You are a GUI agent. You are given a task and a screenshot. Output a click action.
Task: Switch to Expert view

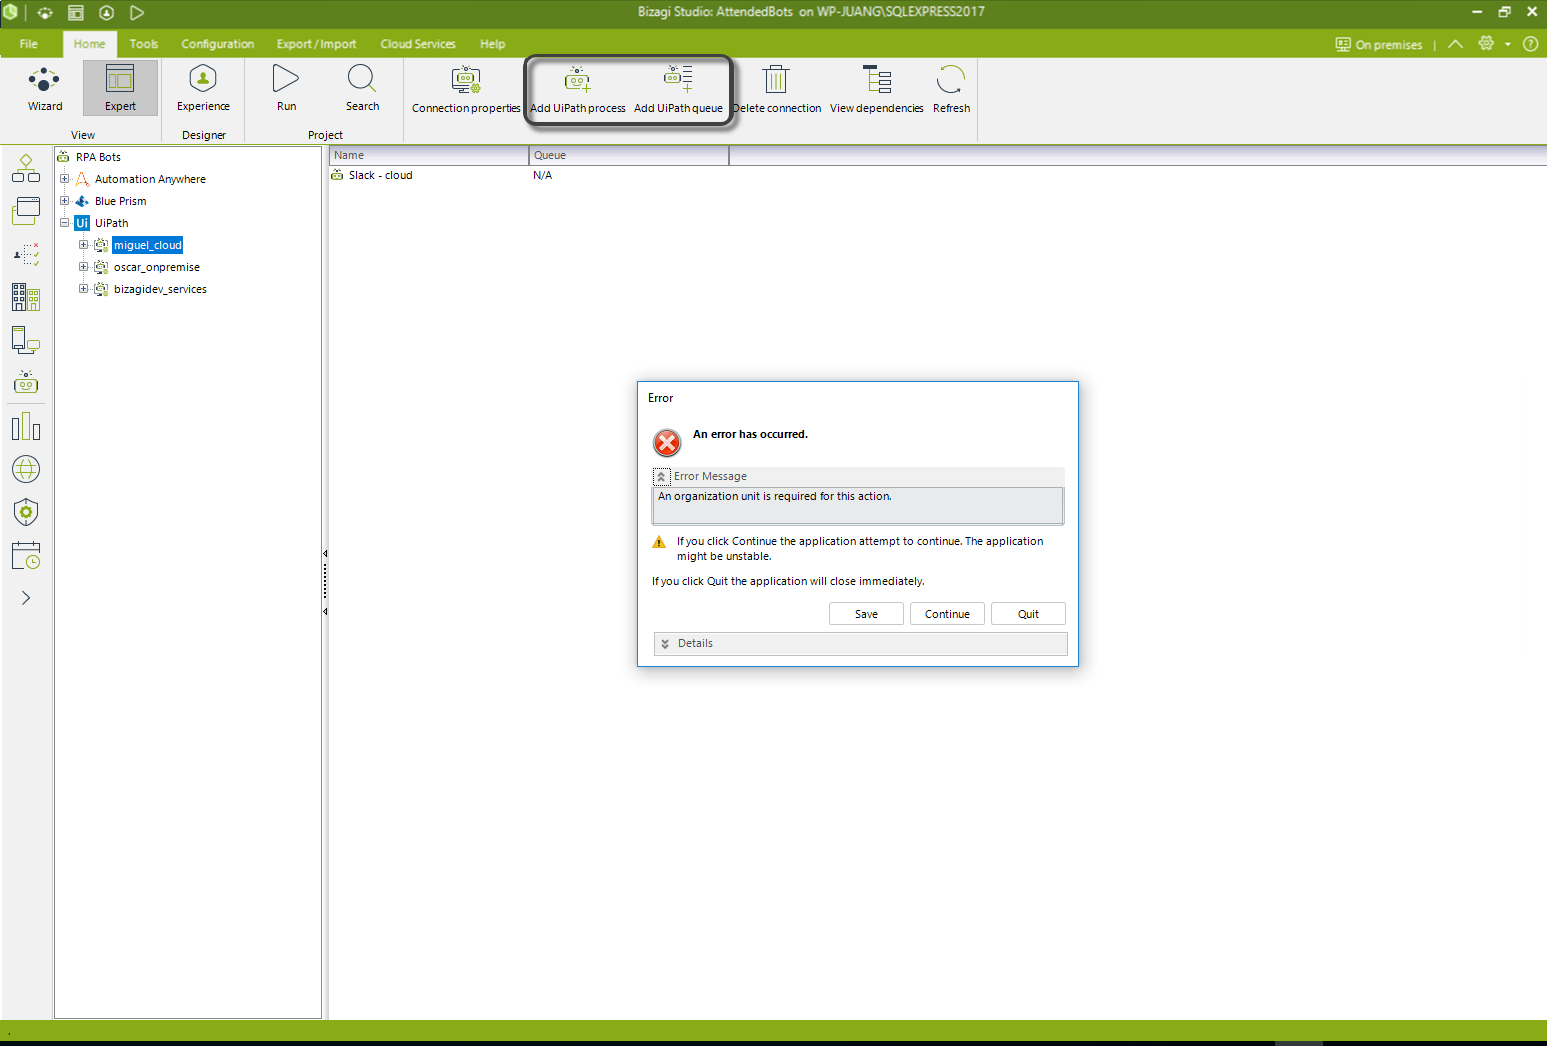coord(120,88)
